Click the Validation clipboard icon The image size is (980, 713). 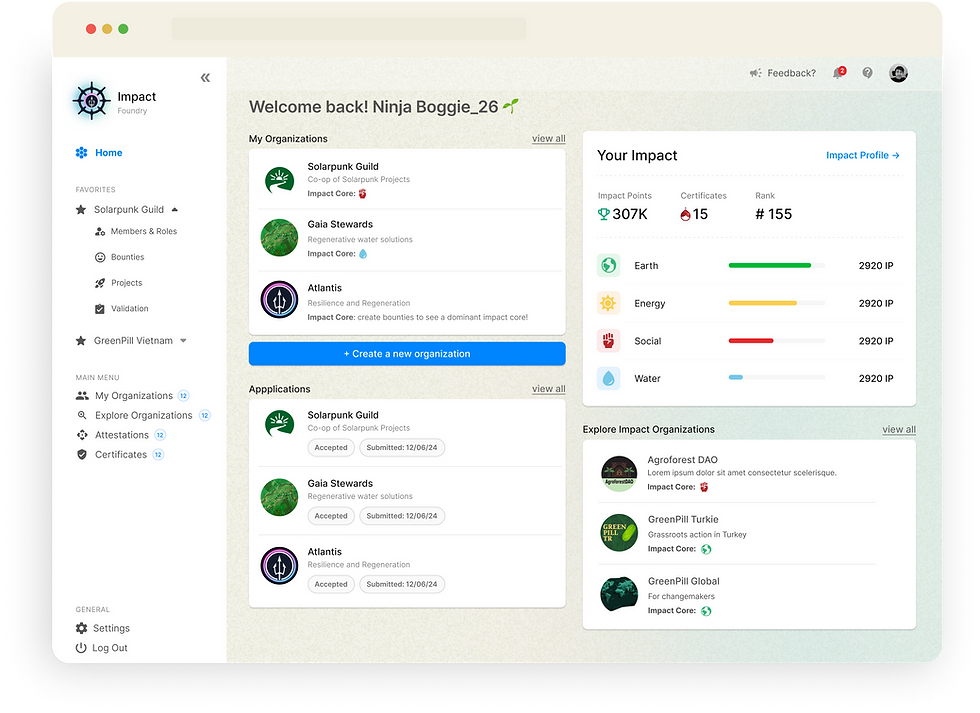(100, 309)
